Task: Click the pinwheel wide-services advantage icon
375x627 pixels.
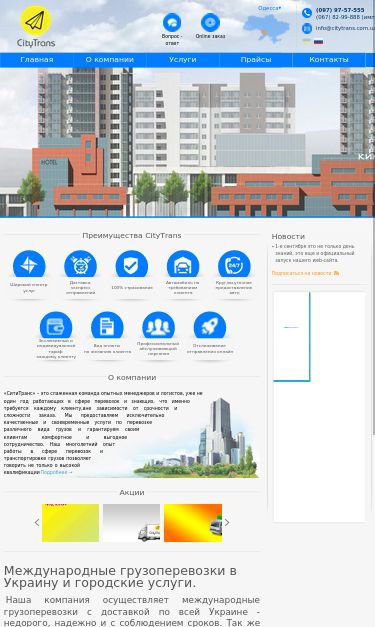Action: [x=29, y=264]
